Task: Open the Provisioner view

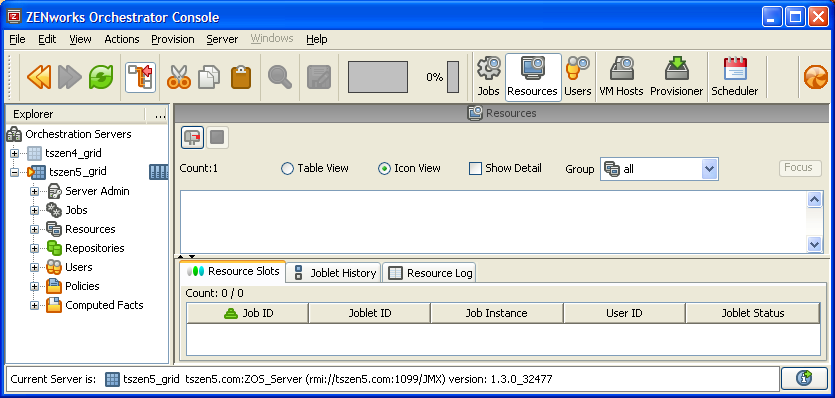Action: pyautogui.click(x=676, y=77)
